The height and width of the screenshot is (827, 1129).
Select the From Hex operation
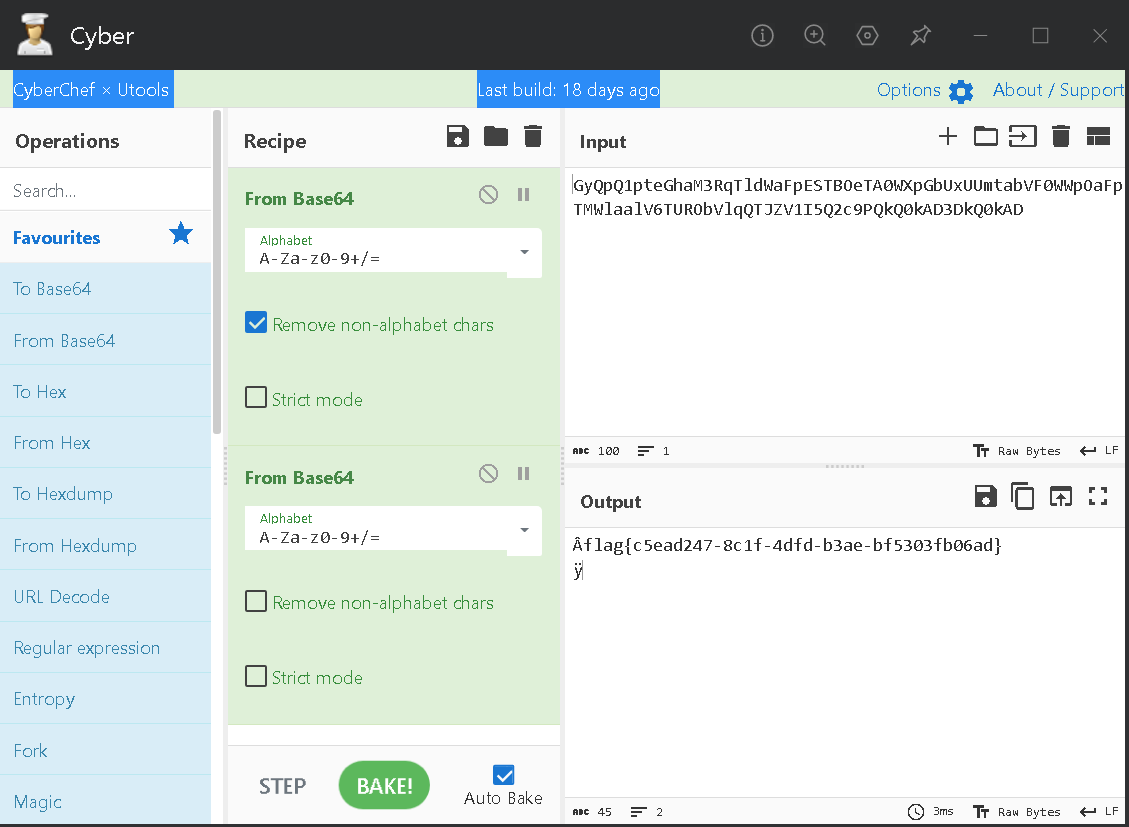pyautogui.click(x=106, y=443)
